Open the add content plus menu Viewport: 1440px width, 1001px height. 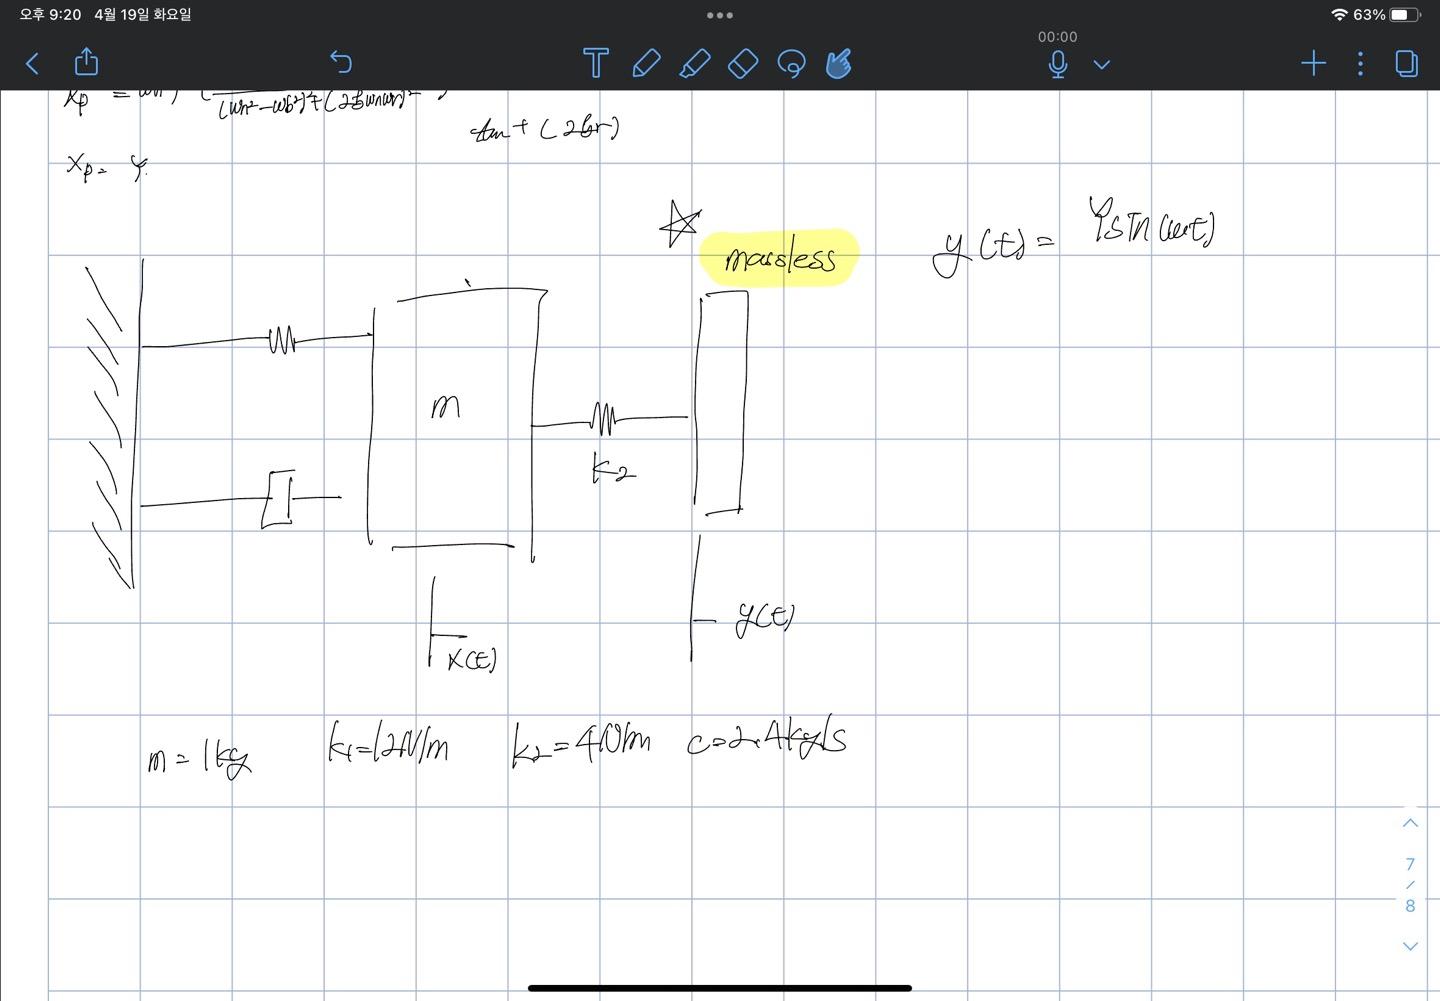[x=1313, y=63]
